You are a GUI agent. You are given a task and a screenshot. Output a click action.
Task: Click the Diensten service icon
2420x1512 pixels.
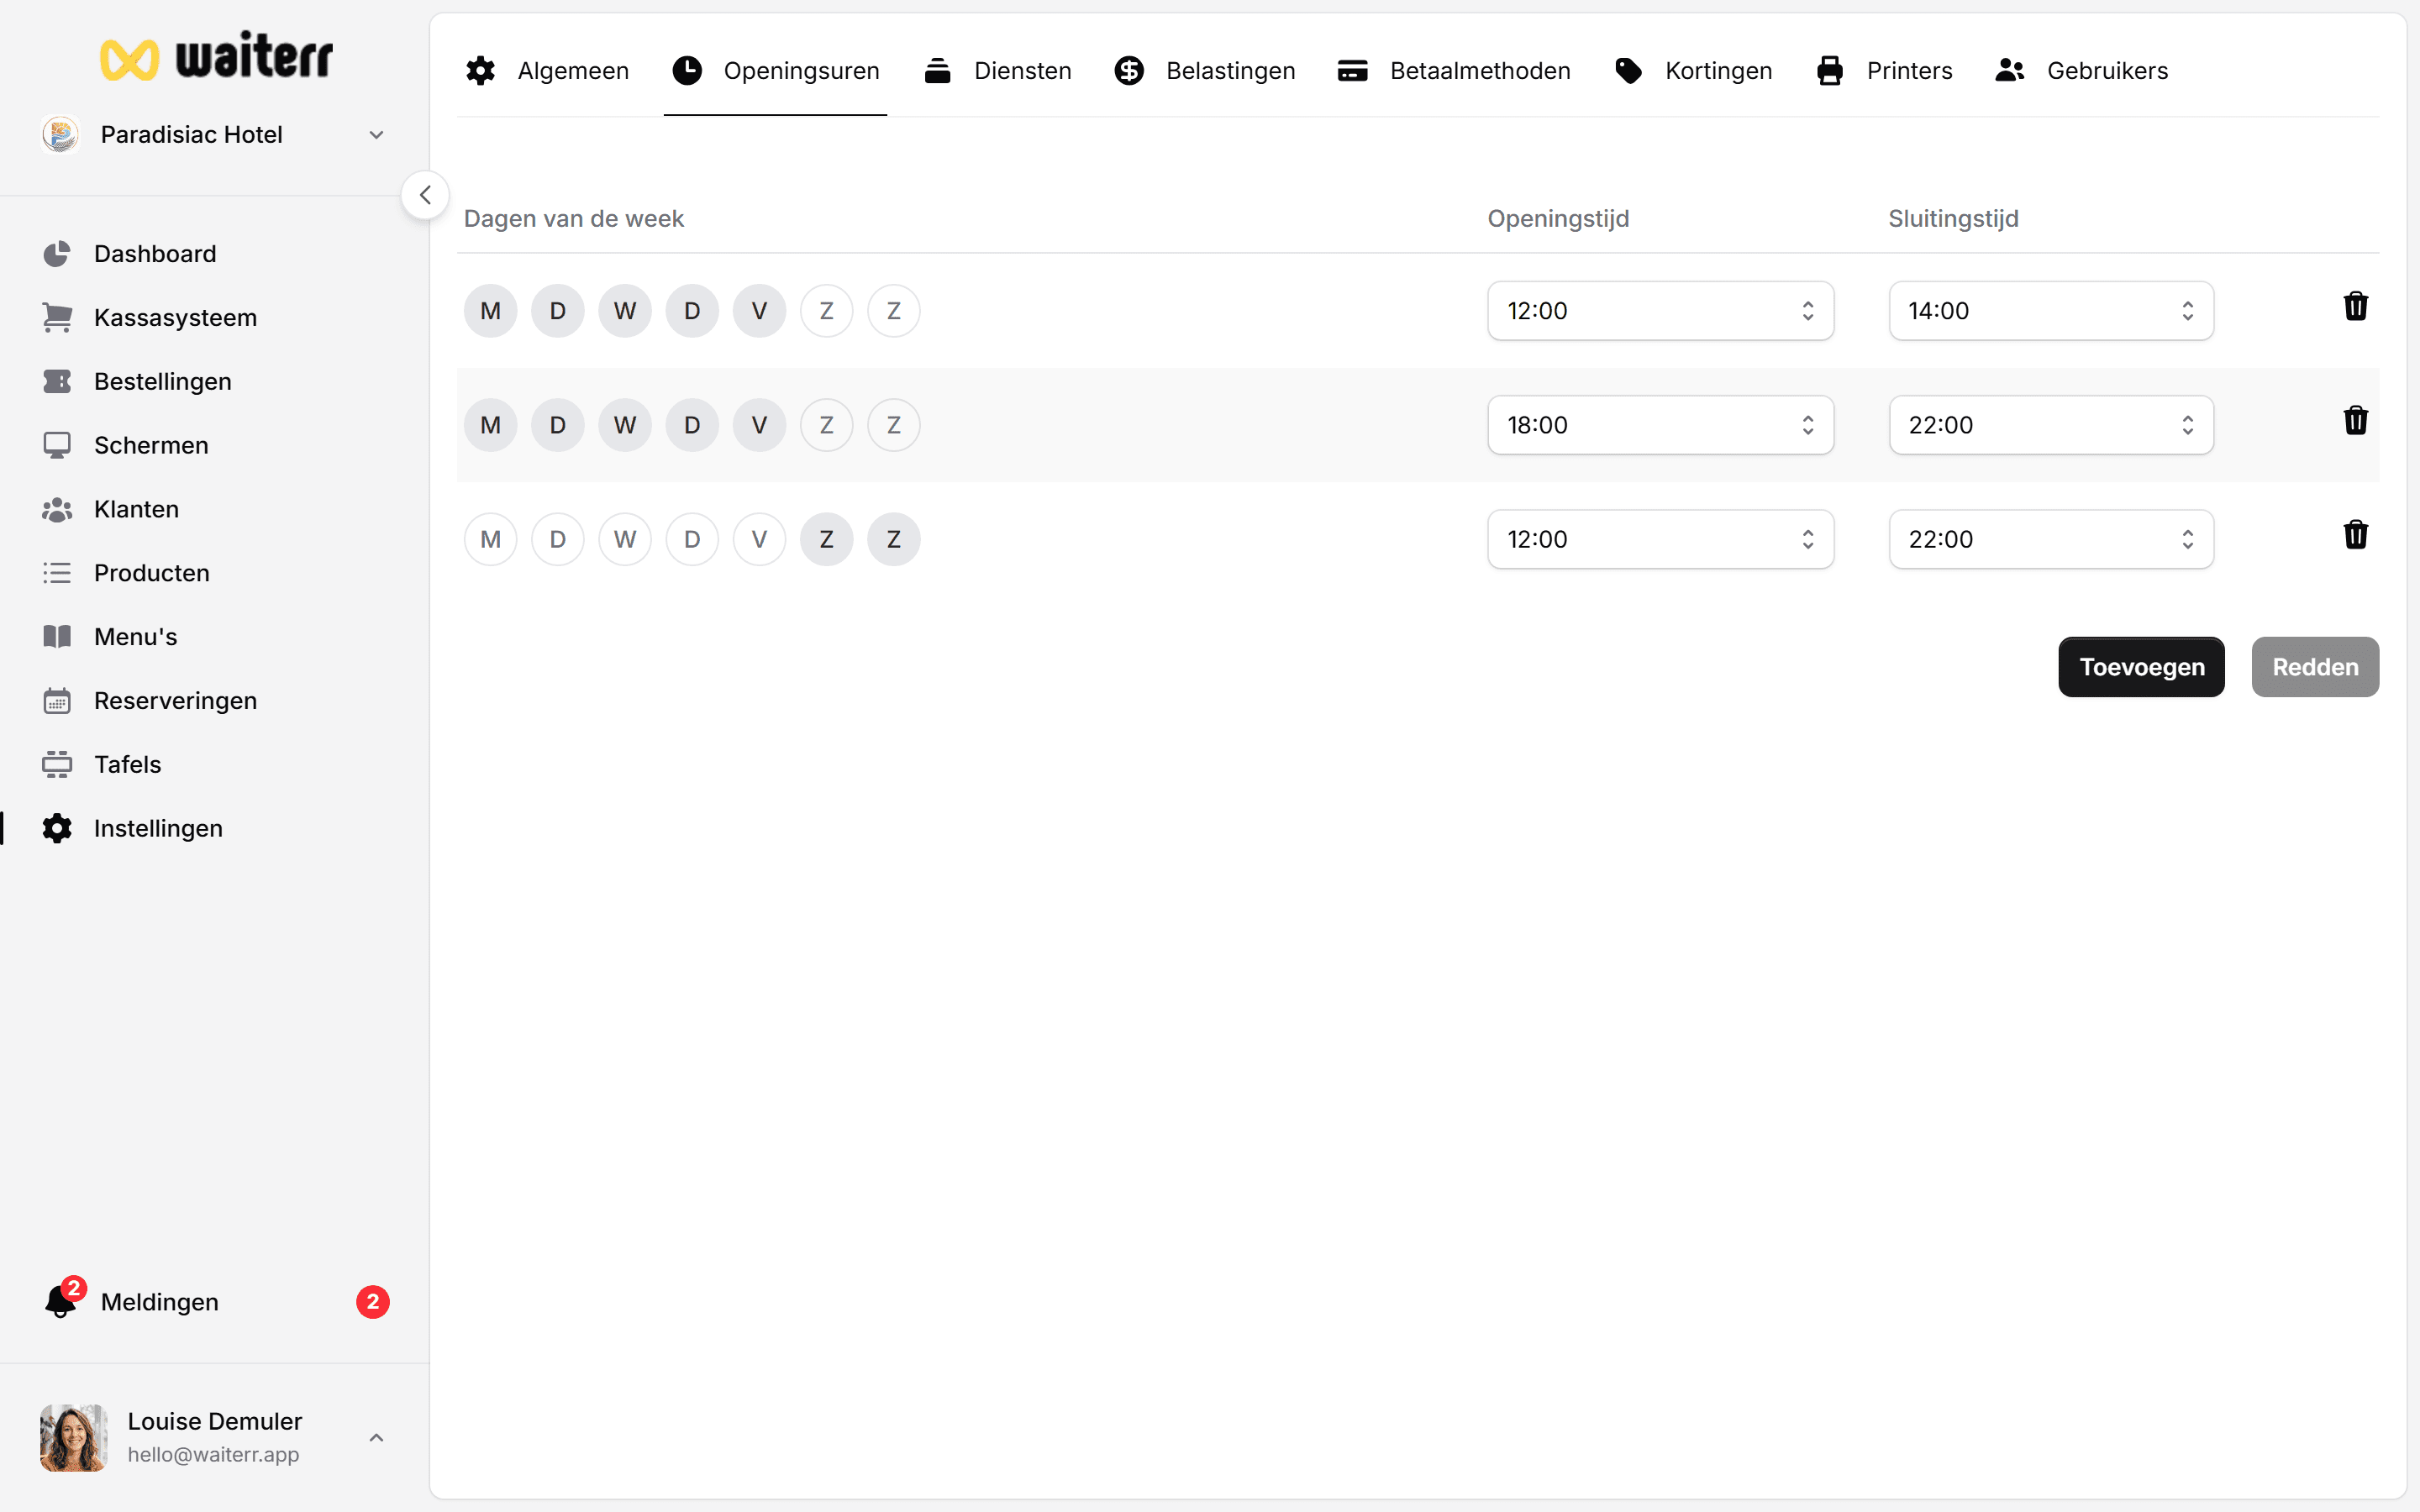pyautogui.click(x=937, y=71)
